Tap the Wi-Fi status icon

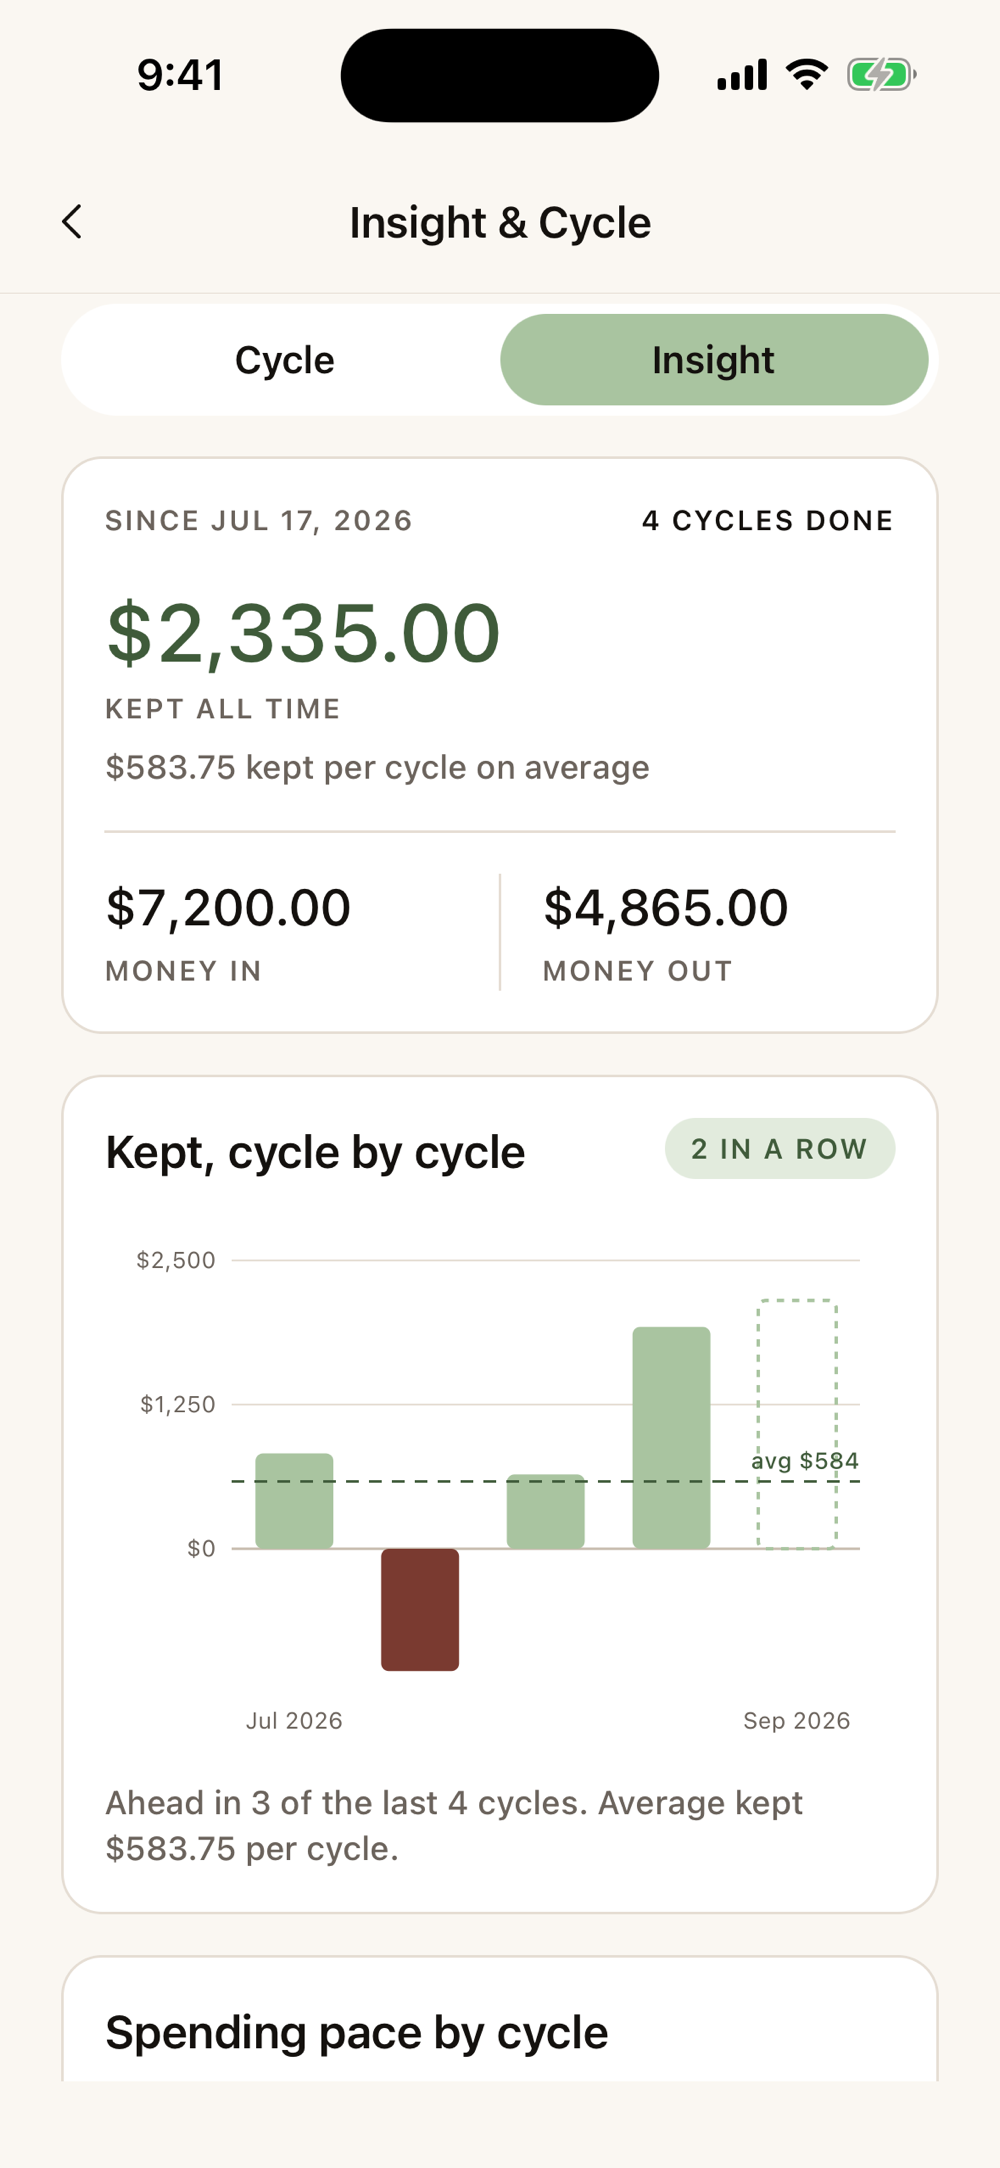[807, 75]
